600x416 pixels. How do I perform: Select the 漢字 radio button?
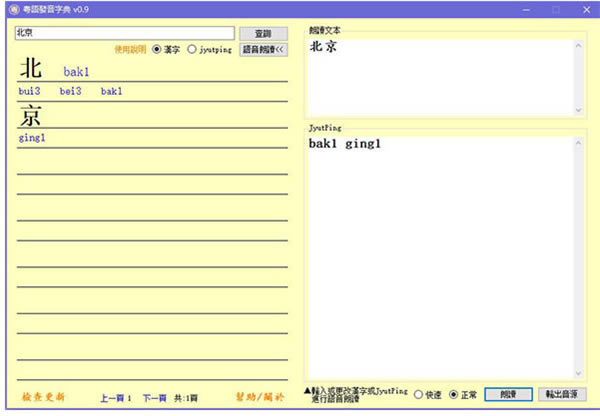click(x=156, y=49)
